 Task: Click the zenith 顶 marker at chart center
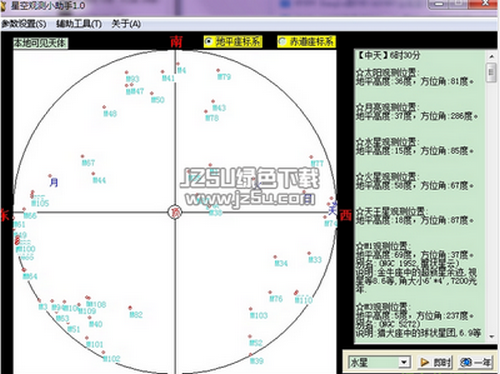pos(175,212)
